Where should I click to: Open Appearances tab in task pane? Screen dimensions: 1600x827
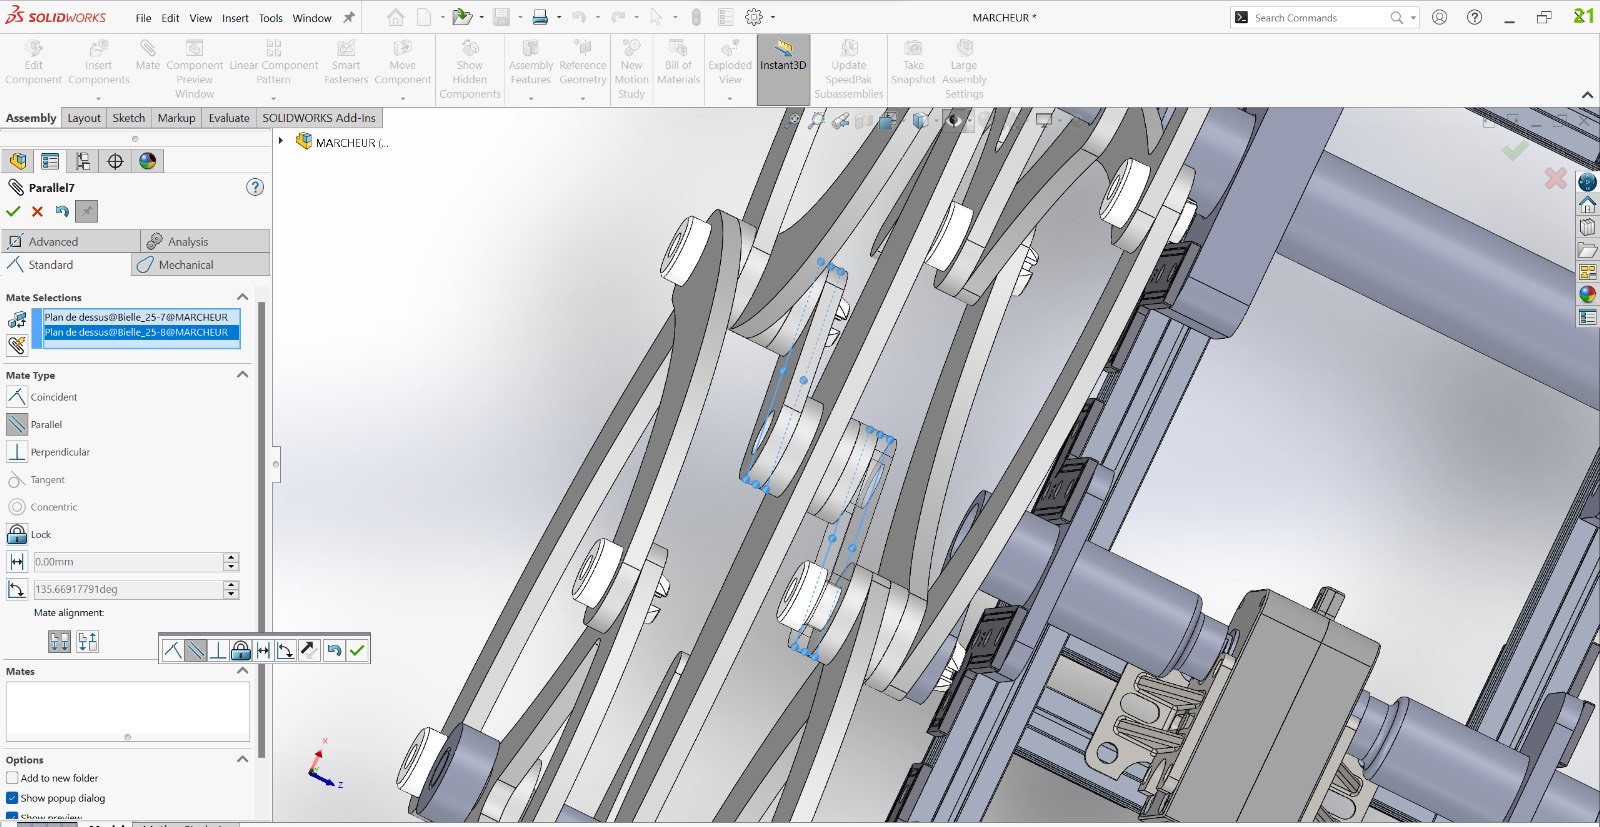tap(1587, 294)
